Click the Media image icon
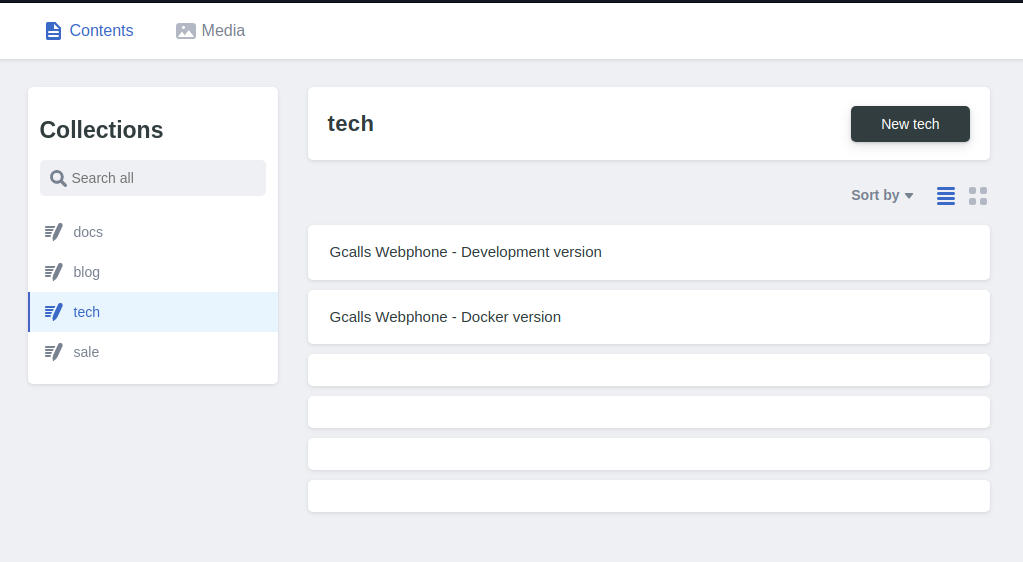1023x562 pixels. (x=186, y=31)
